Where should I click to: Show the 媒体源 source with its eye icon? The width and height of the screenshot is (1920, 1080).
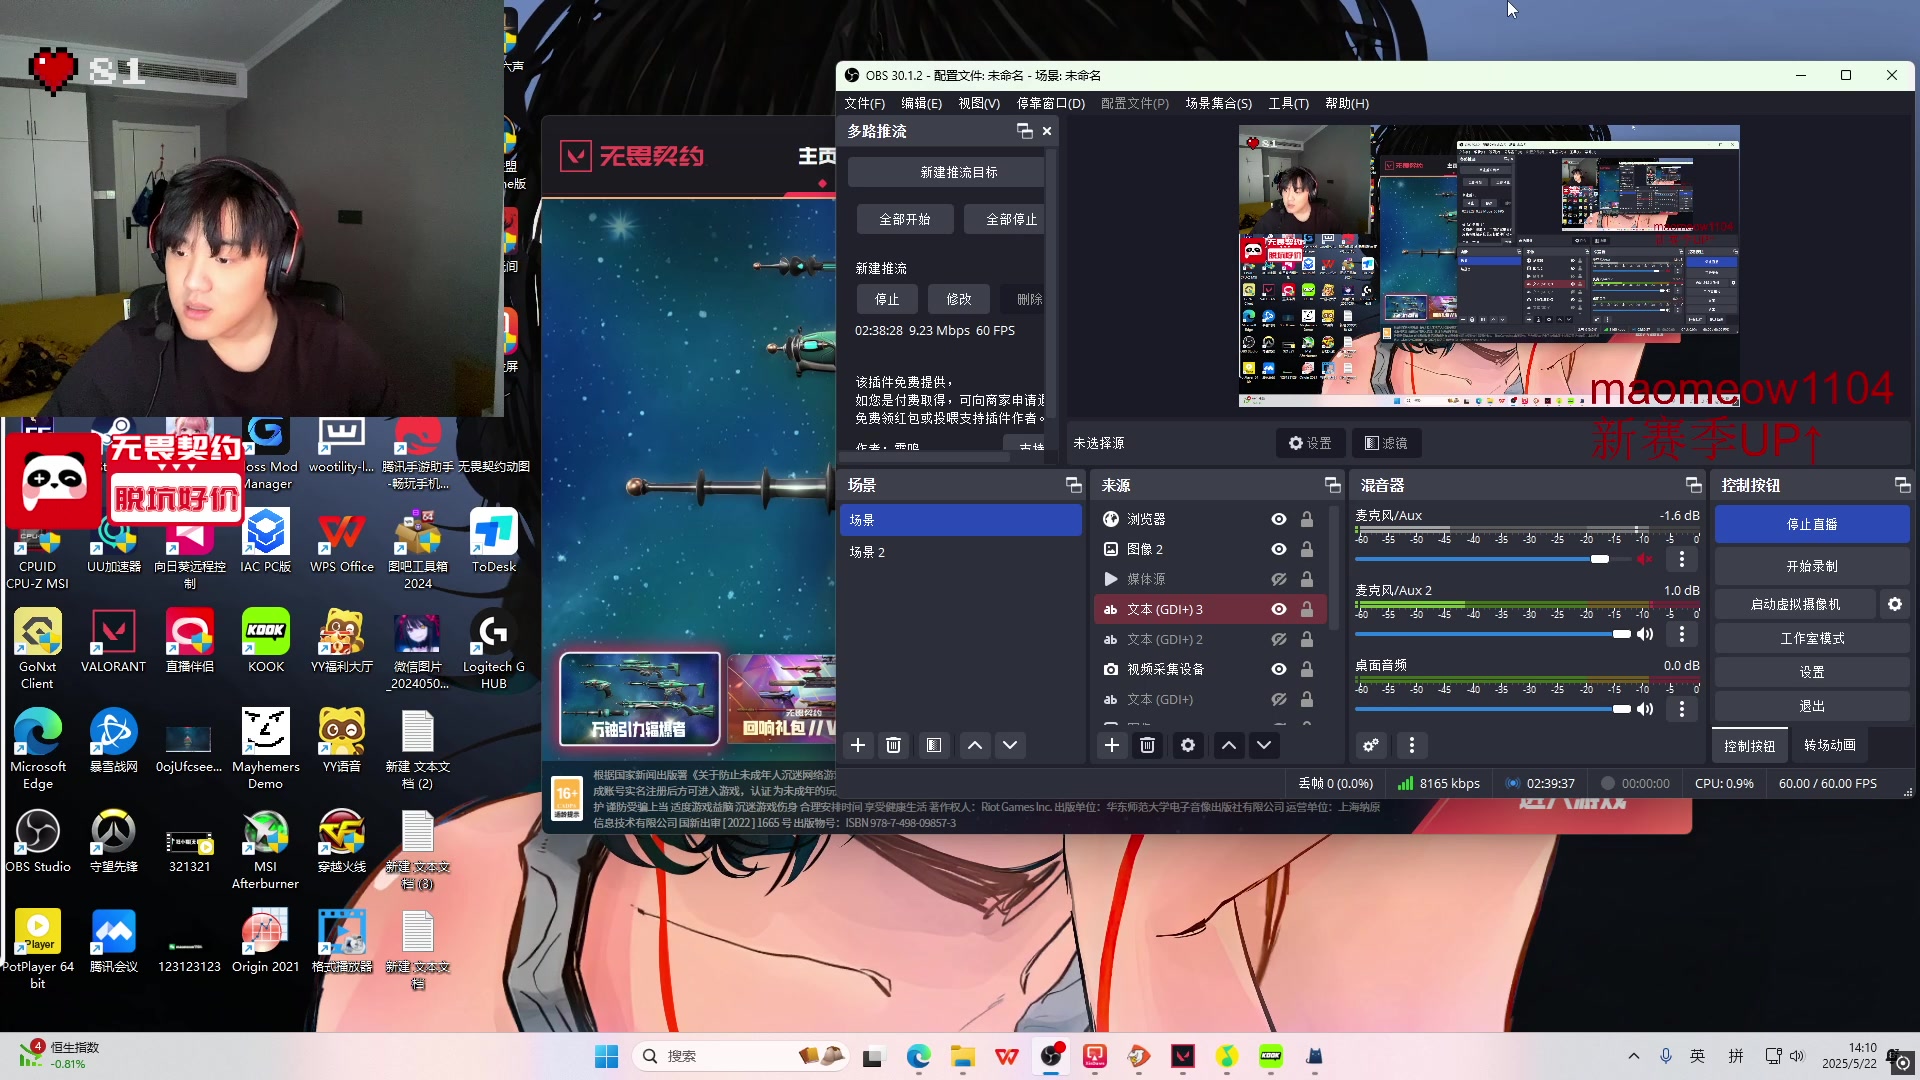click(x=1279, y=579)
